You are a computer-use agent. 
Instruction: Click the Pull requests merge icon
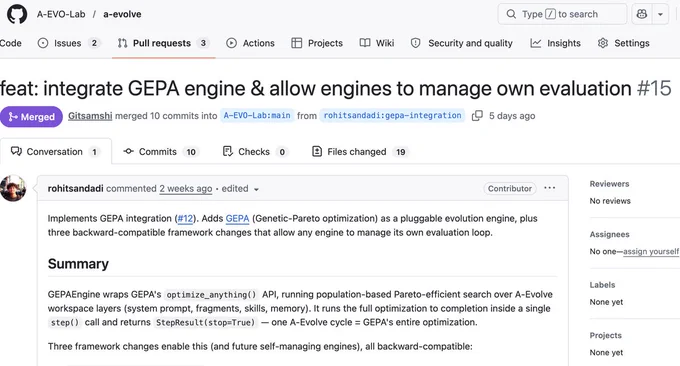(x=122, y=43)
